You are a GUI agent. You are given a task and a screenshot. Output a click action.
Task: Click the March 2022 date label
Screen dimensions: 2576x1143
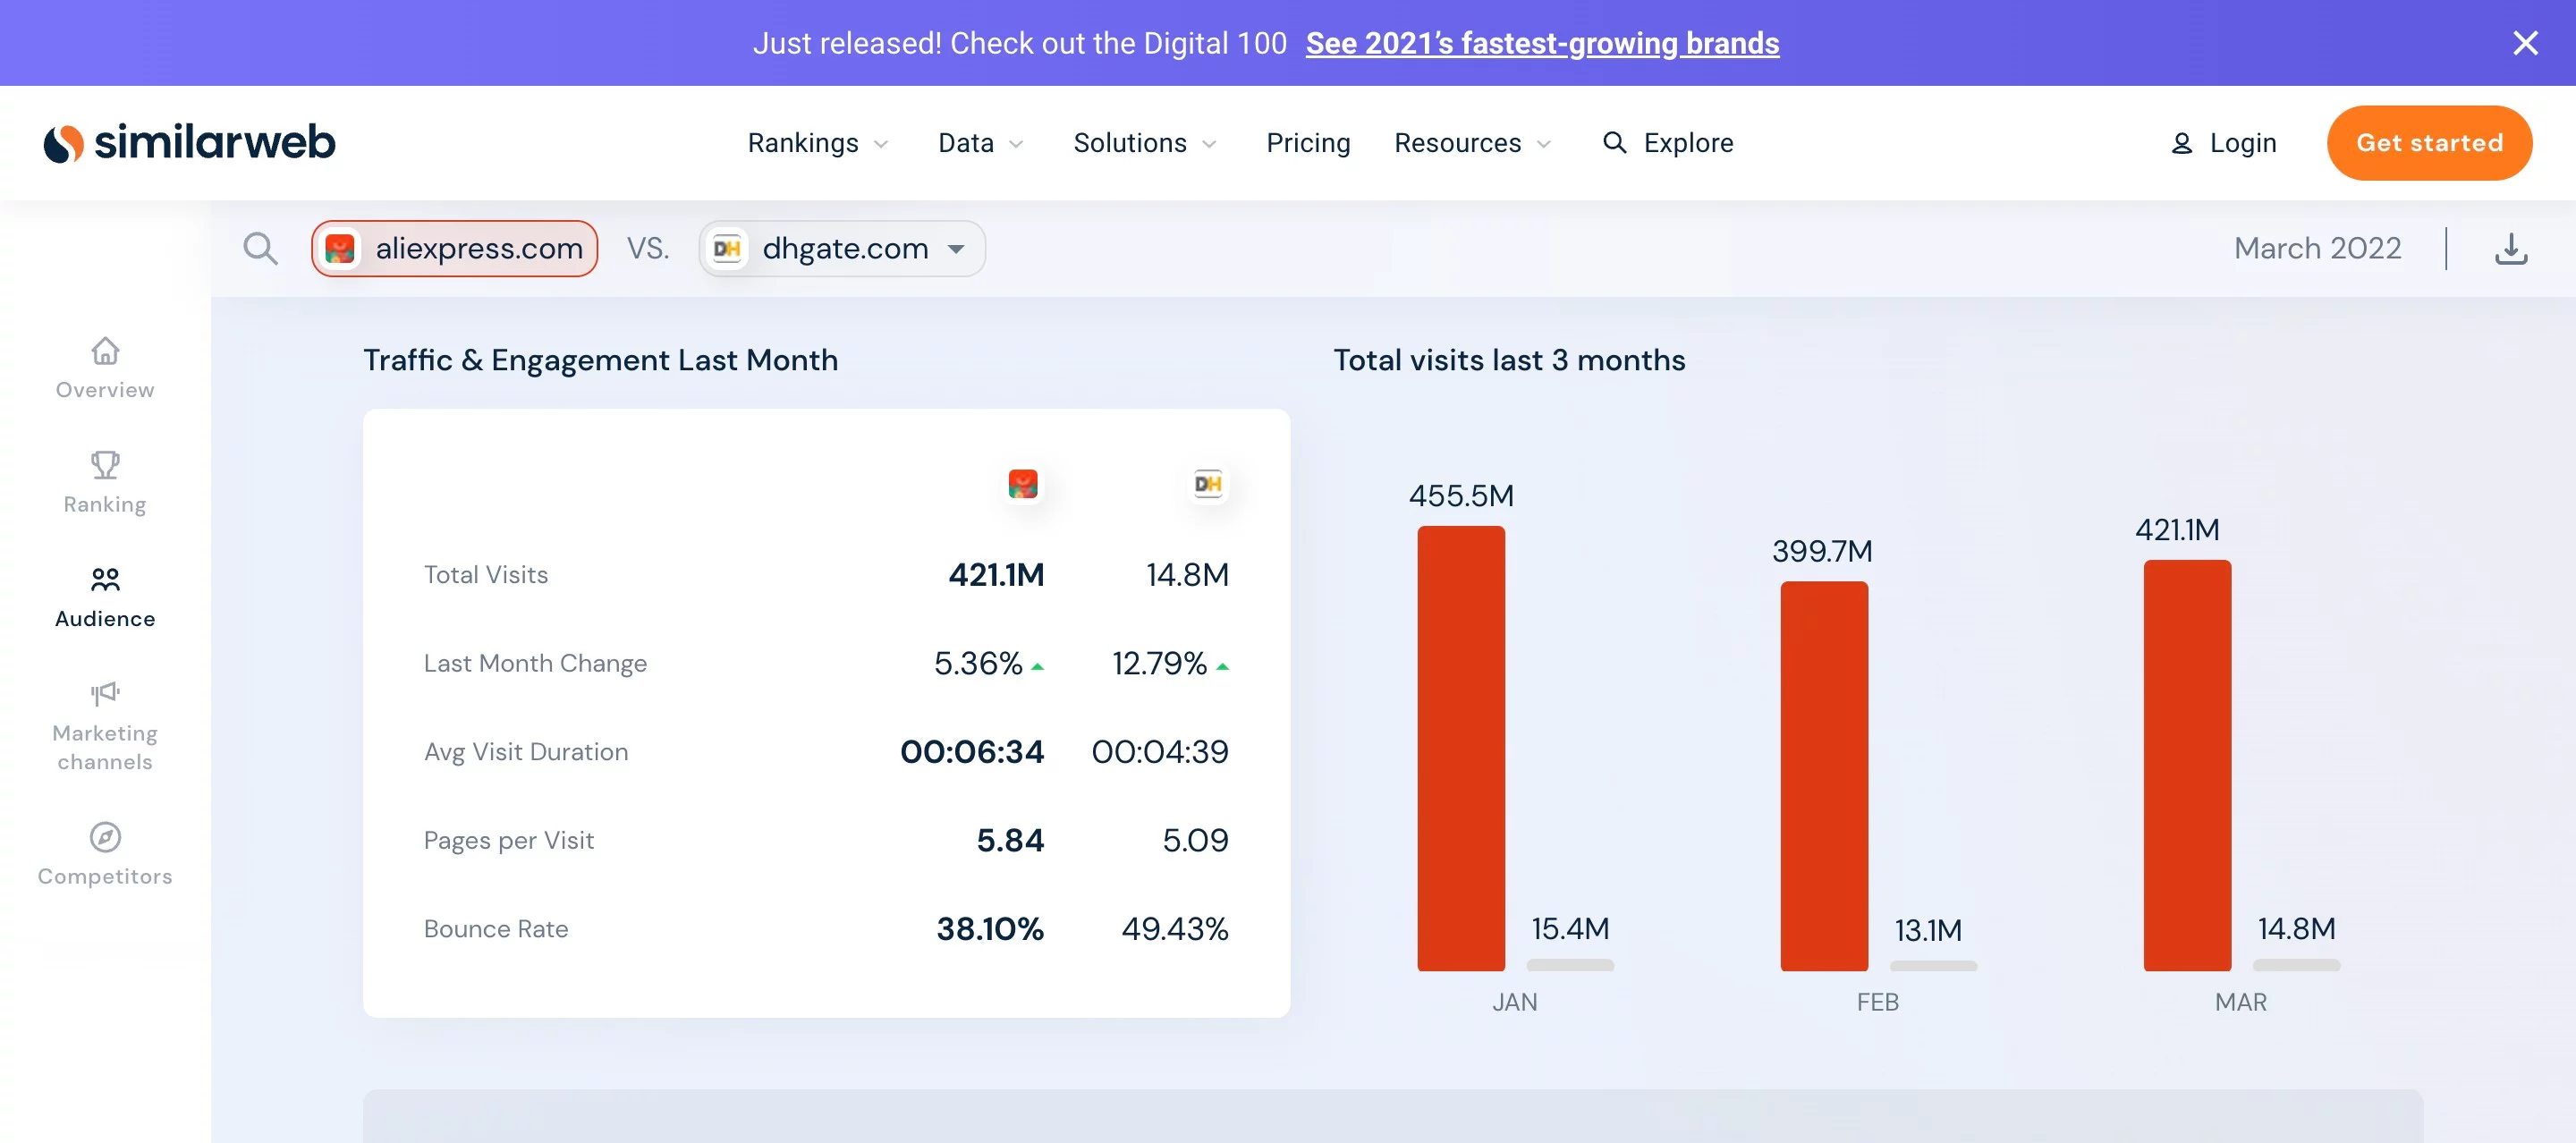click(2317, 248)
